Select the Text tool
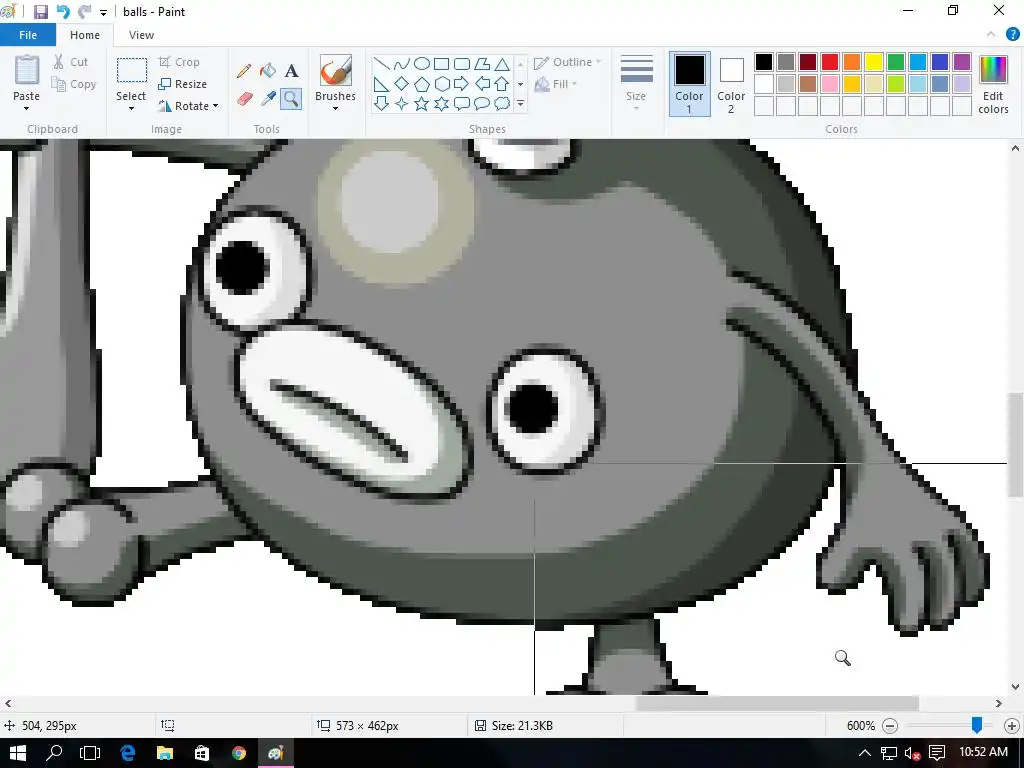Screen dimensions: 1024x768 [x=291, y=71]
